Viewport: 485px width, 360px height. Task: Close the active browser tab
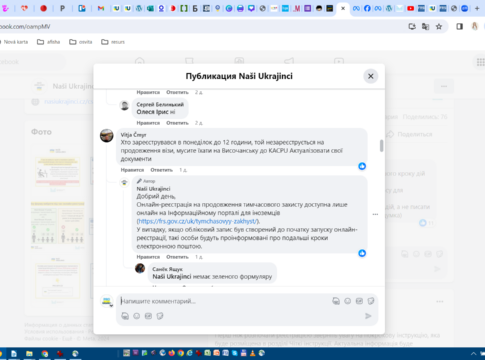click(x=343, y=8)
